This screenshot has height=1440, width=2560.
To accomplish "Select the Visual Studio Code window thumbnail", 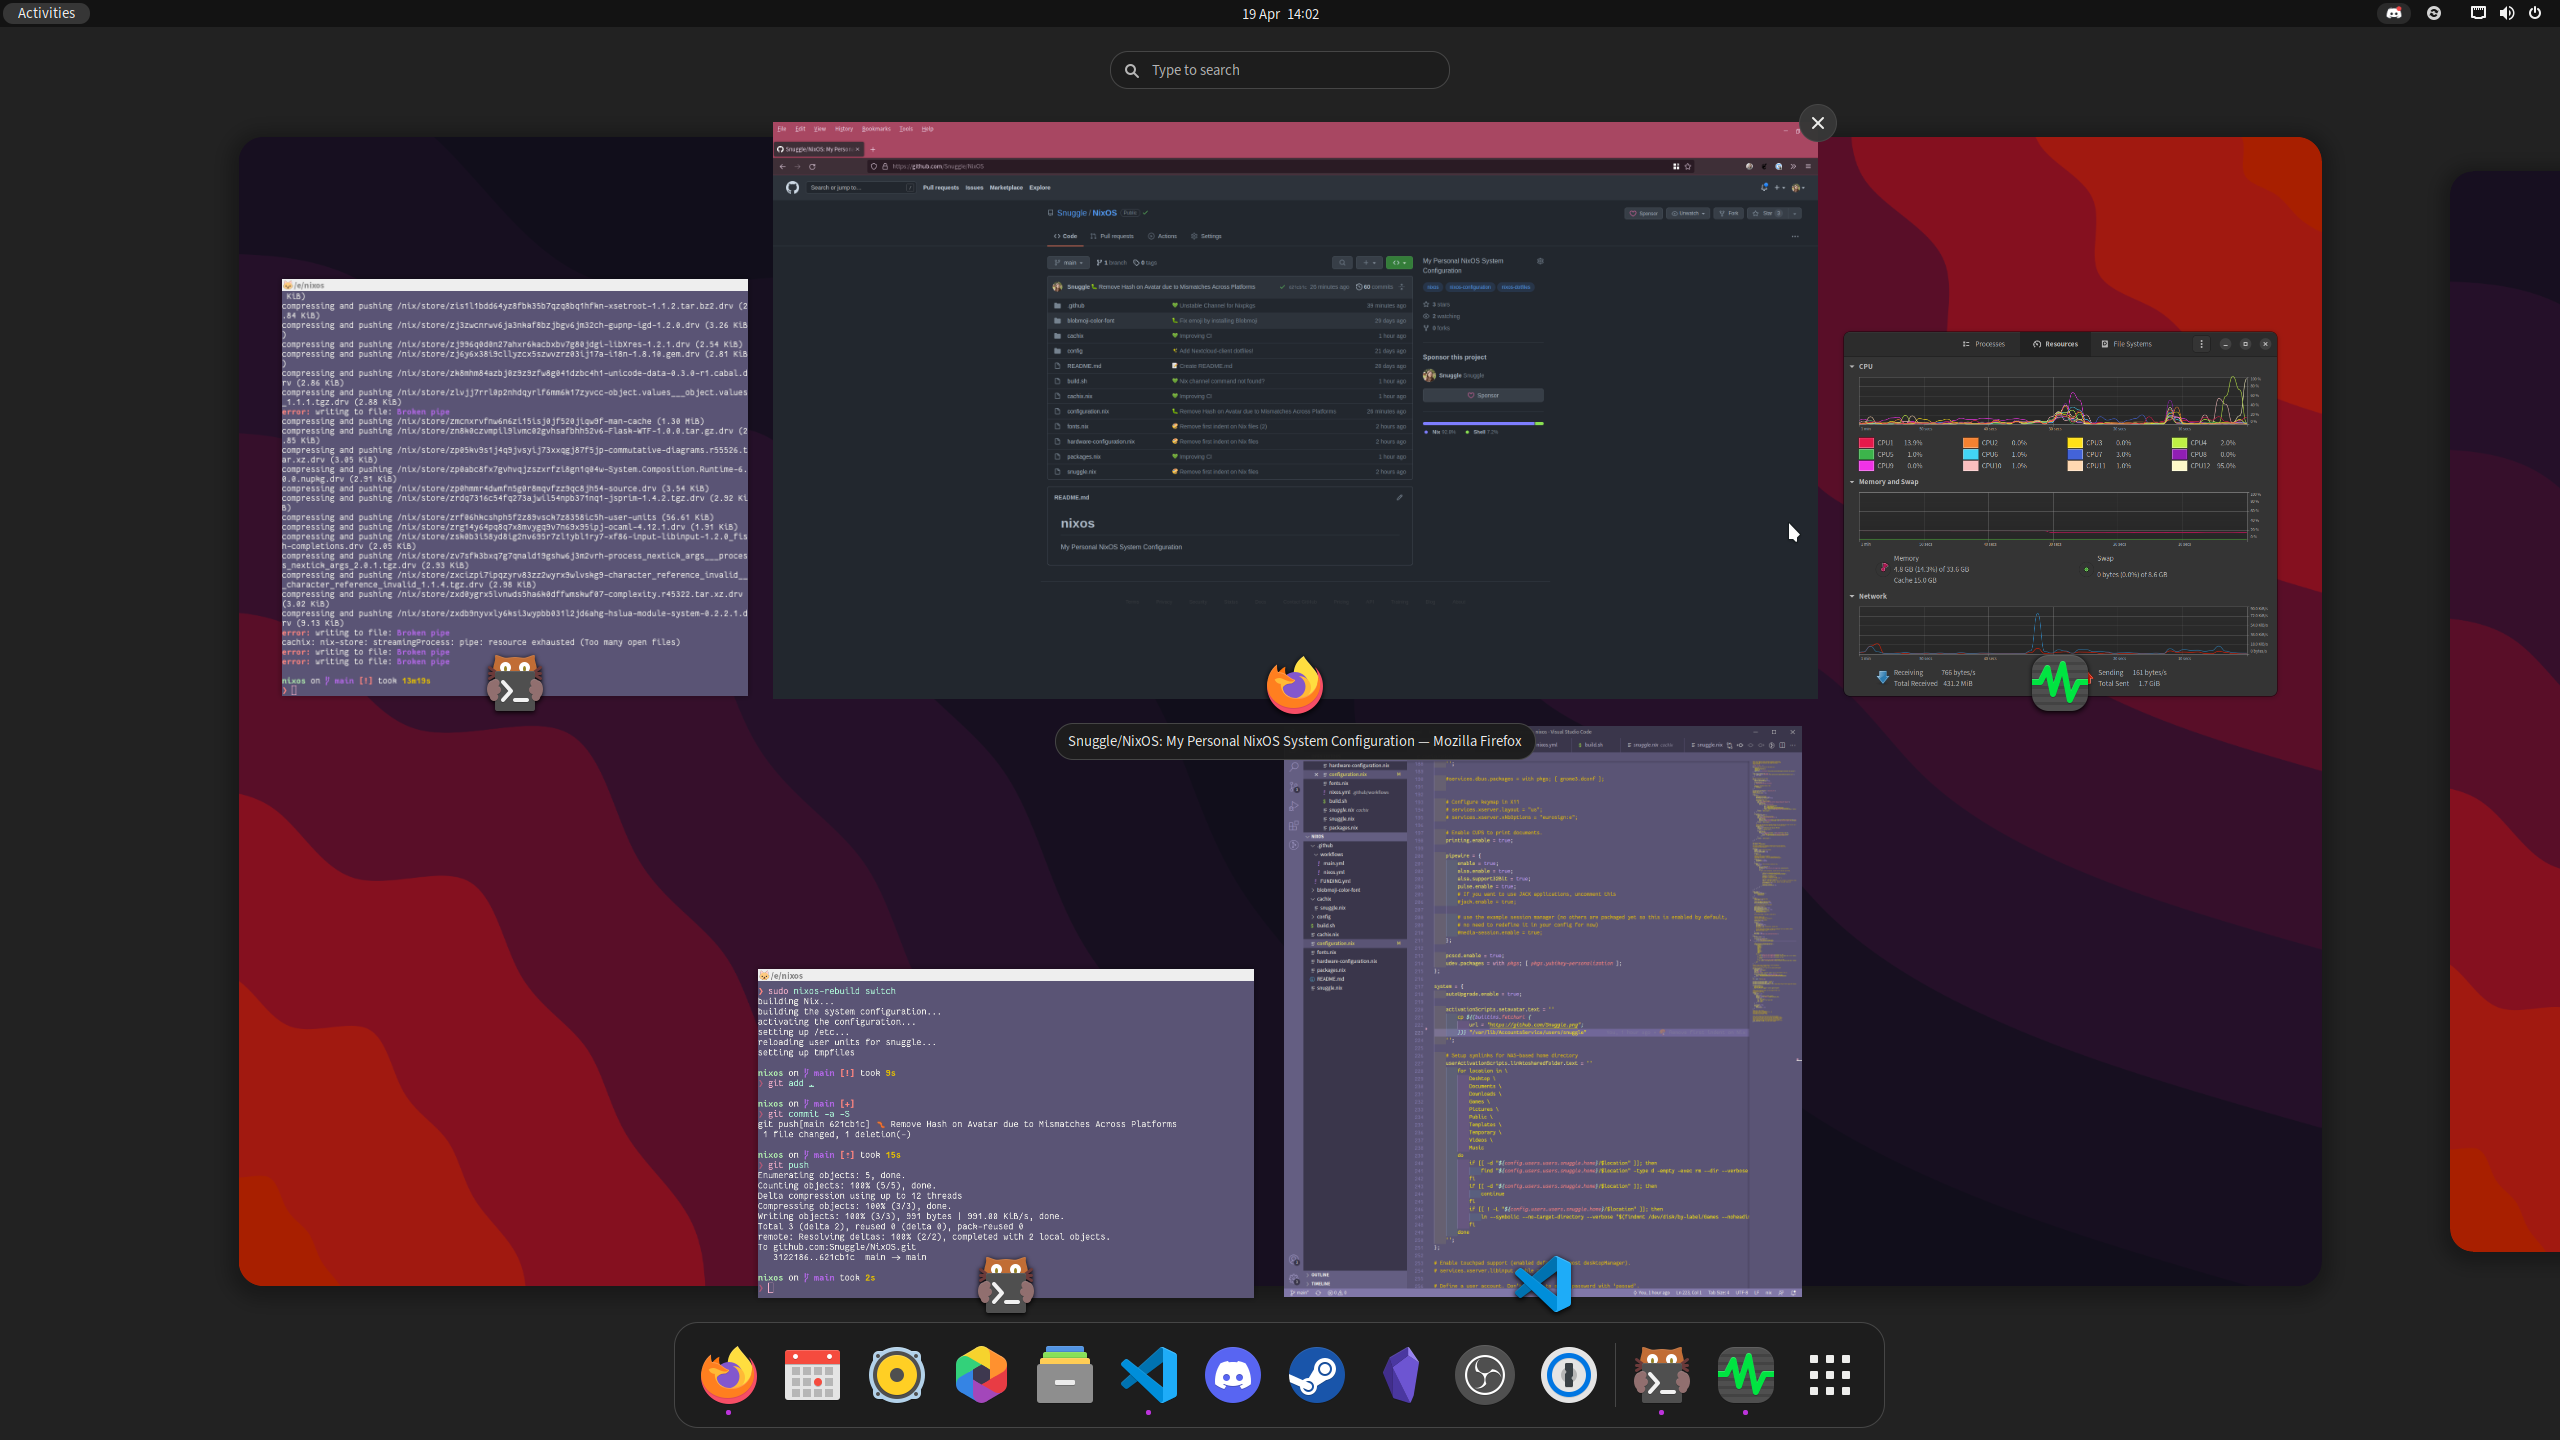I will click(x=1543, y=1011).
